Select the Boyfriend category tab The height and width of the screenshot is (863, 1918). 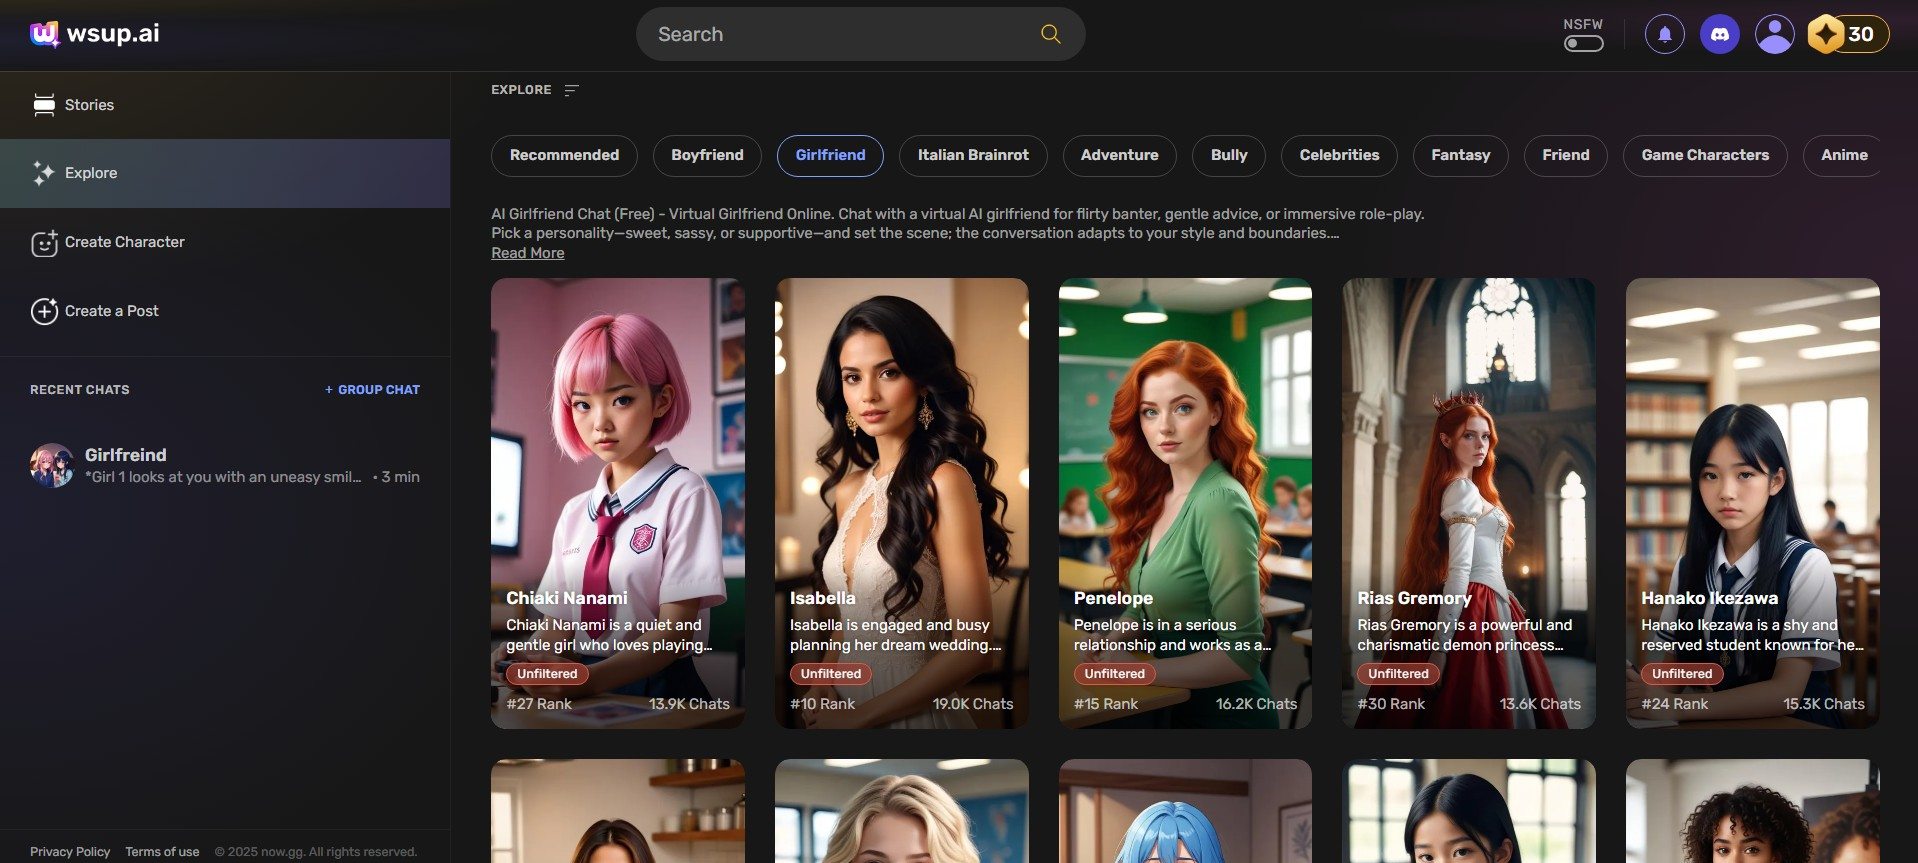[707, 155]
